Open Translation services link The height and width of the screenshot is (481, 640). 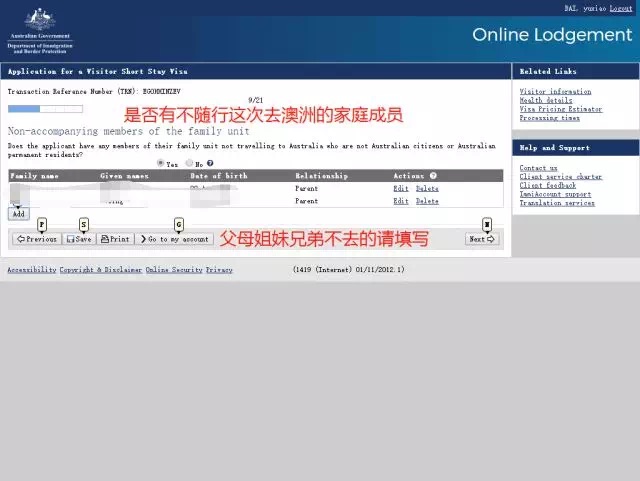555,203
